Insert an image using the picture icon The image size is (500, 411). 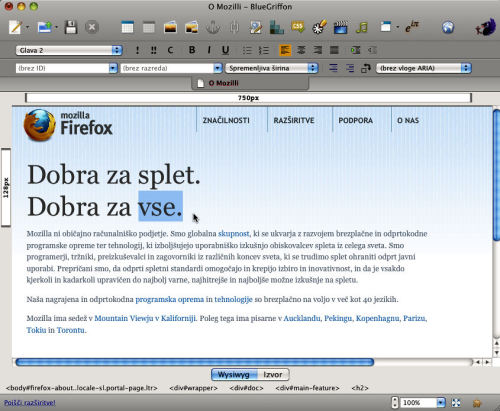(x=170, y=27)
